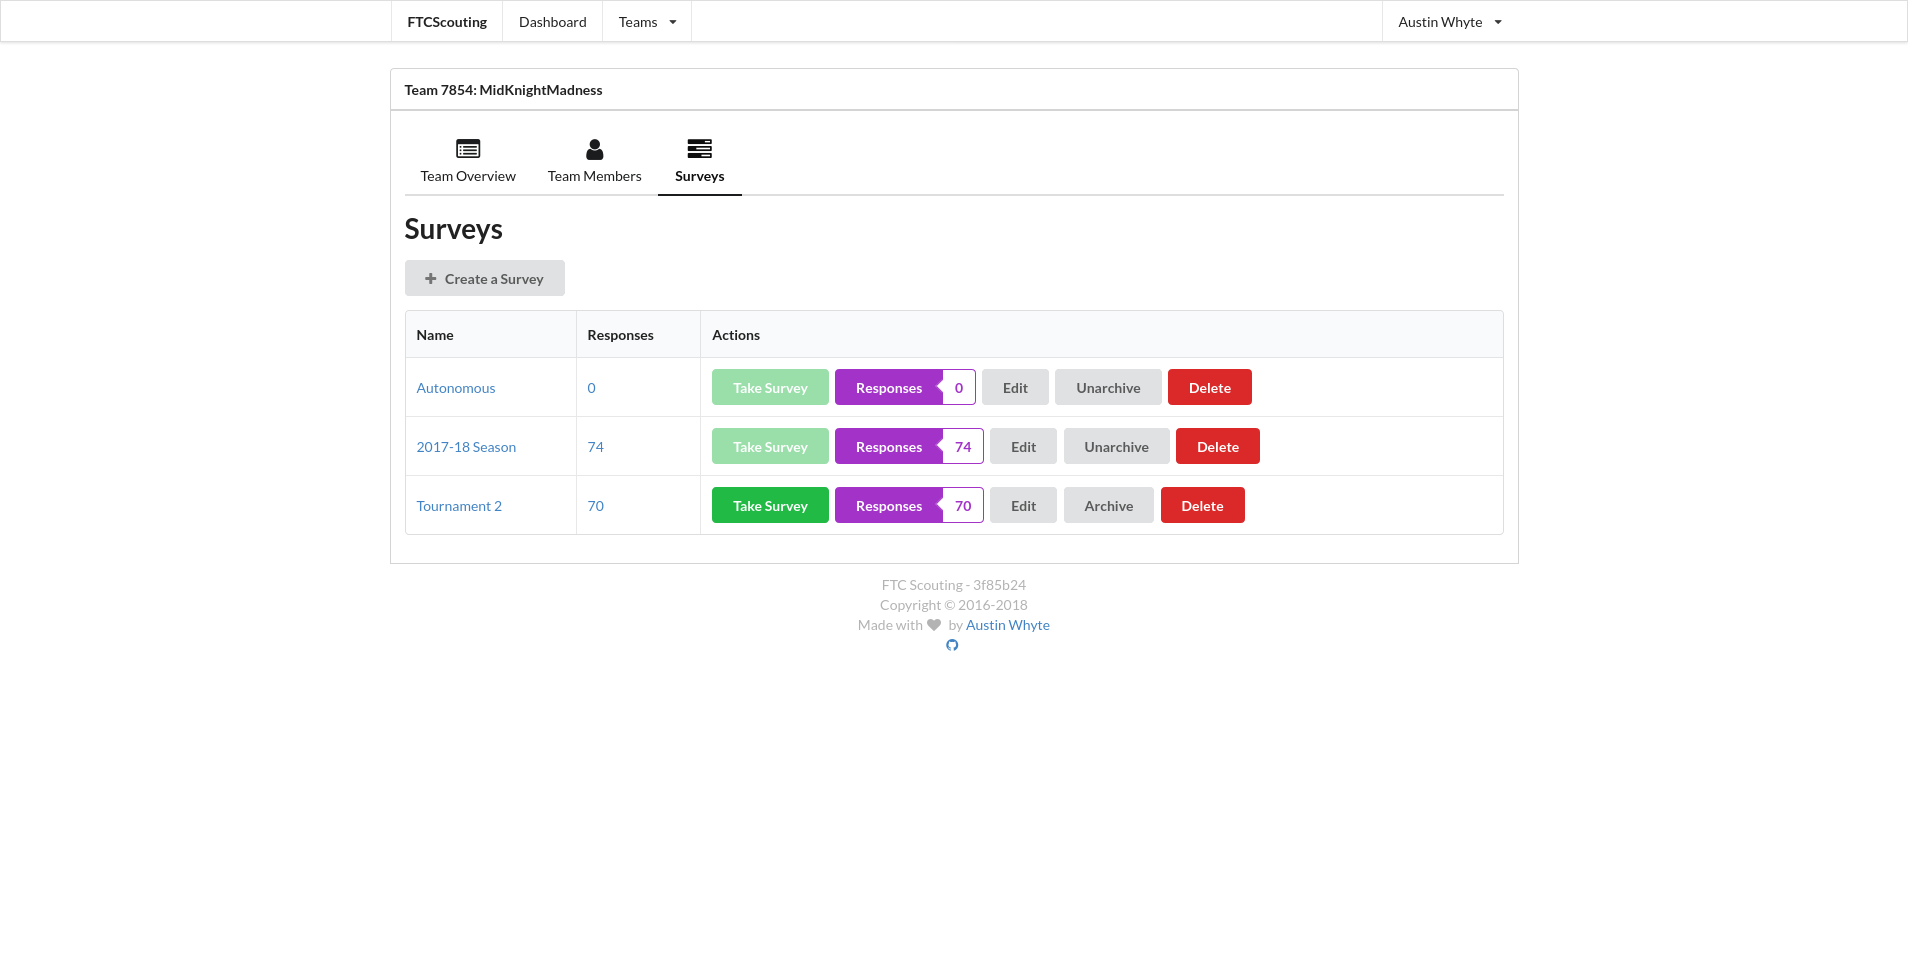Image resolution: width=1908 pixels, height=955 pixels.
Task: Open the GitHub icon link in footer
Action: pos(952,645)
